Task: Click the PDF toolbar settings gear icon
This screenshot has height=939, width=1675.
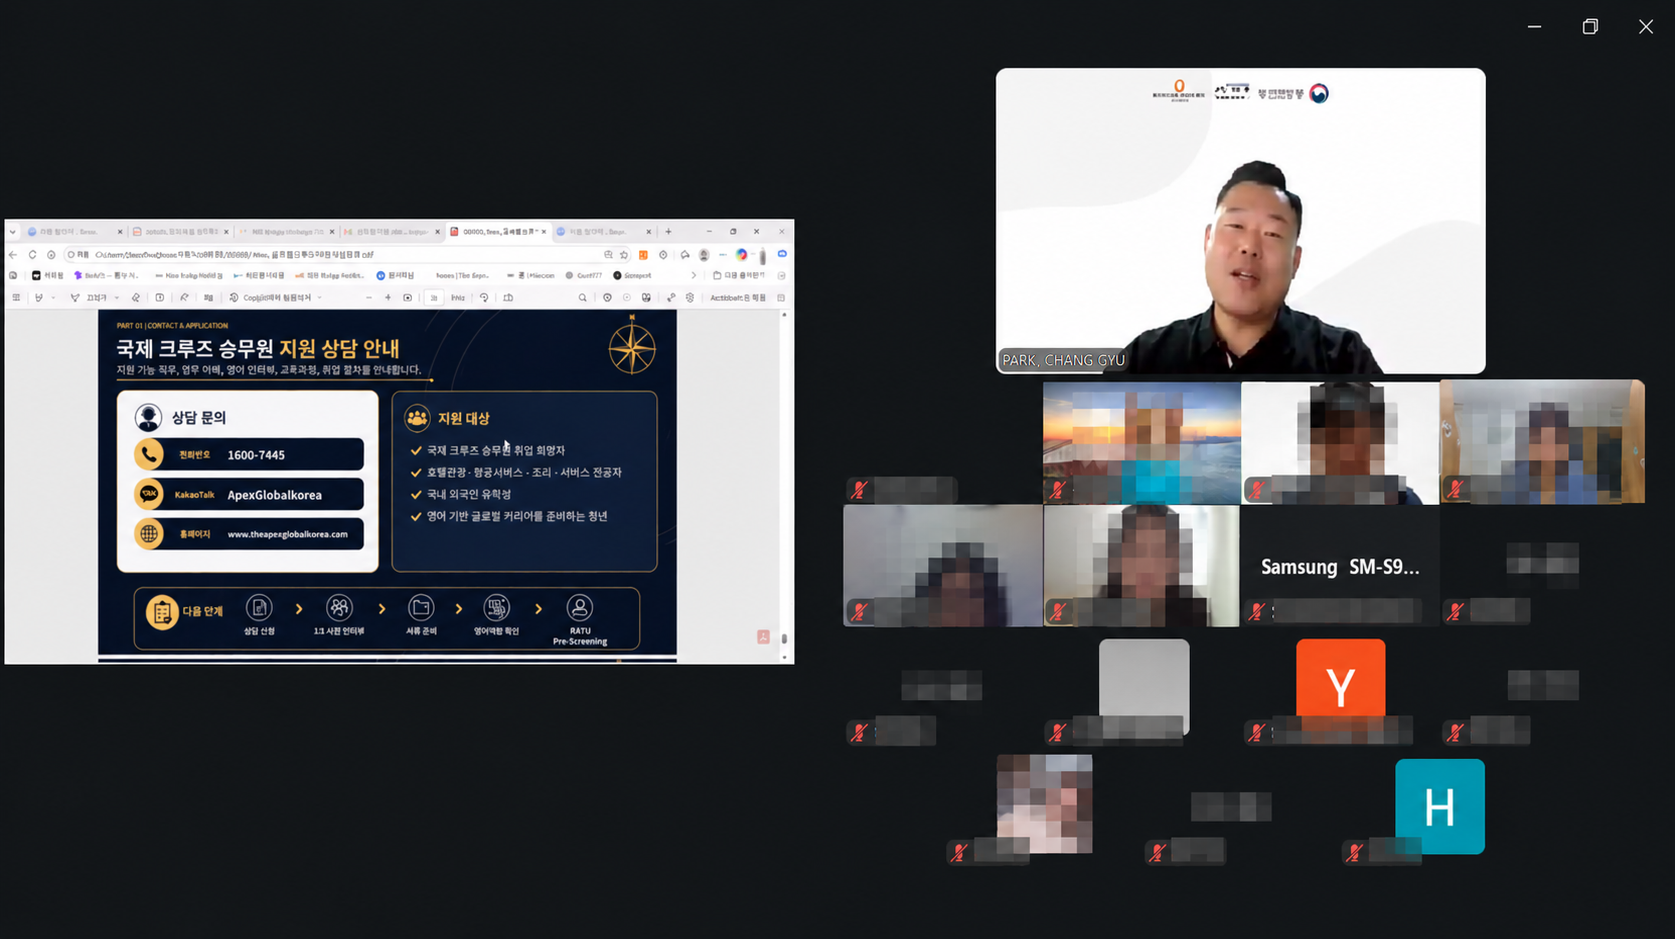Action: (x=690, y=298)
